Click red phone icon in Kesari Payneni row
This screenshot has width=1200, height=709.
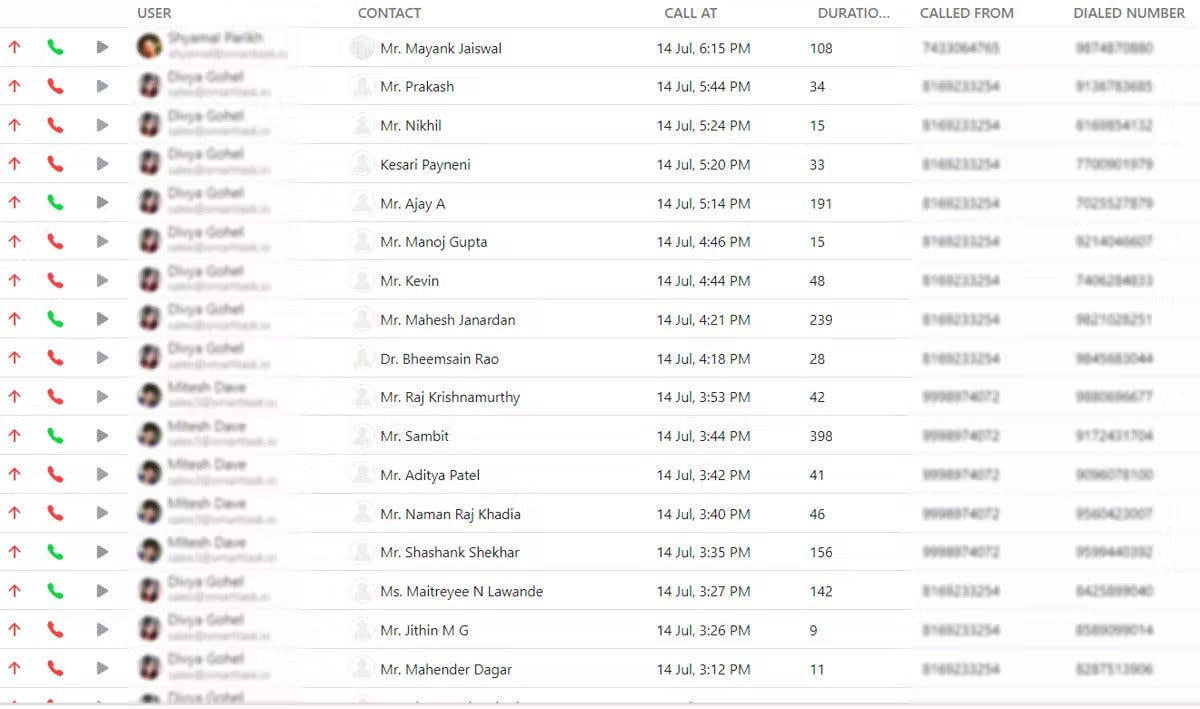pos(55,164)
